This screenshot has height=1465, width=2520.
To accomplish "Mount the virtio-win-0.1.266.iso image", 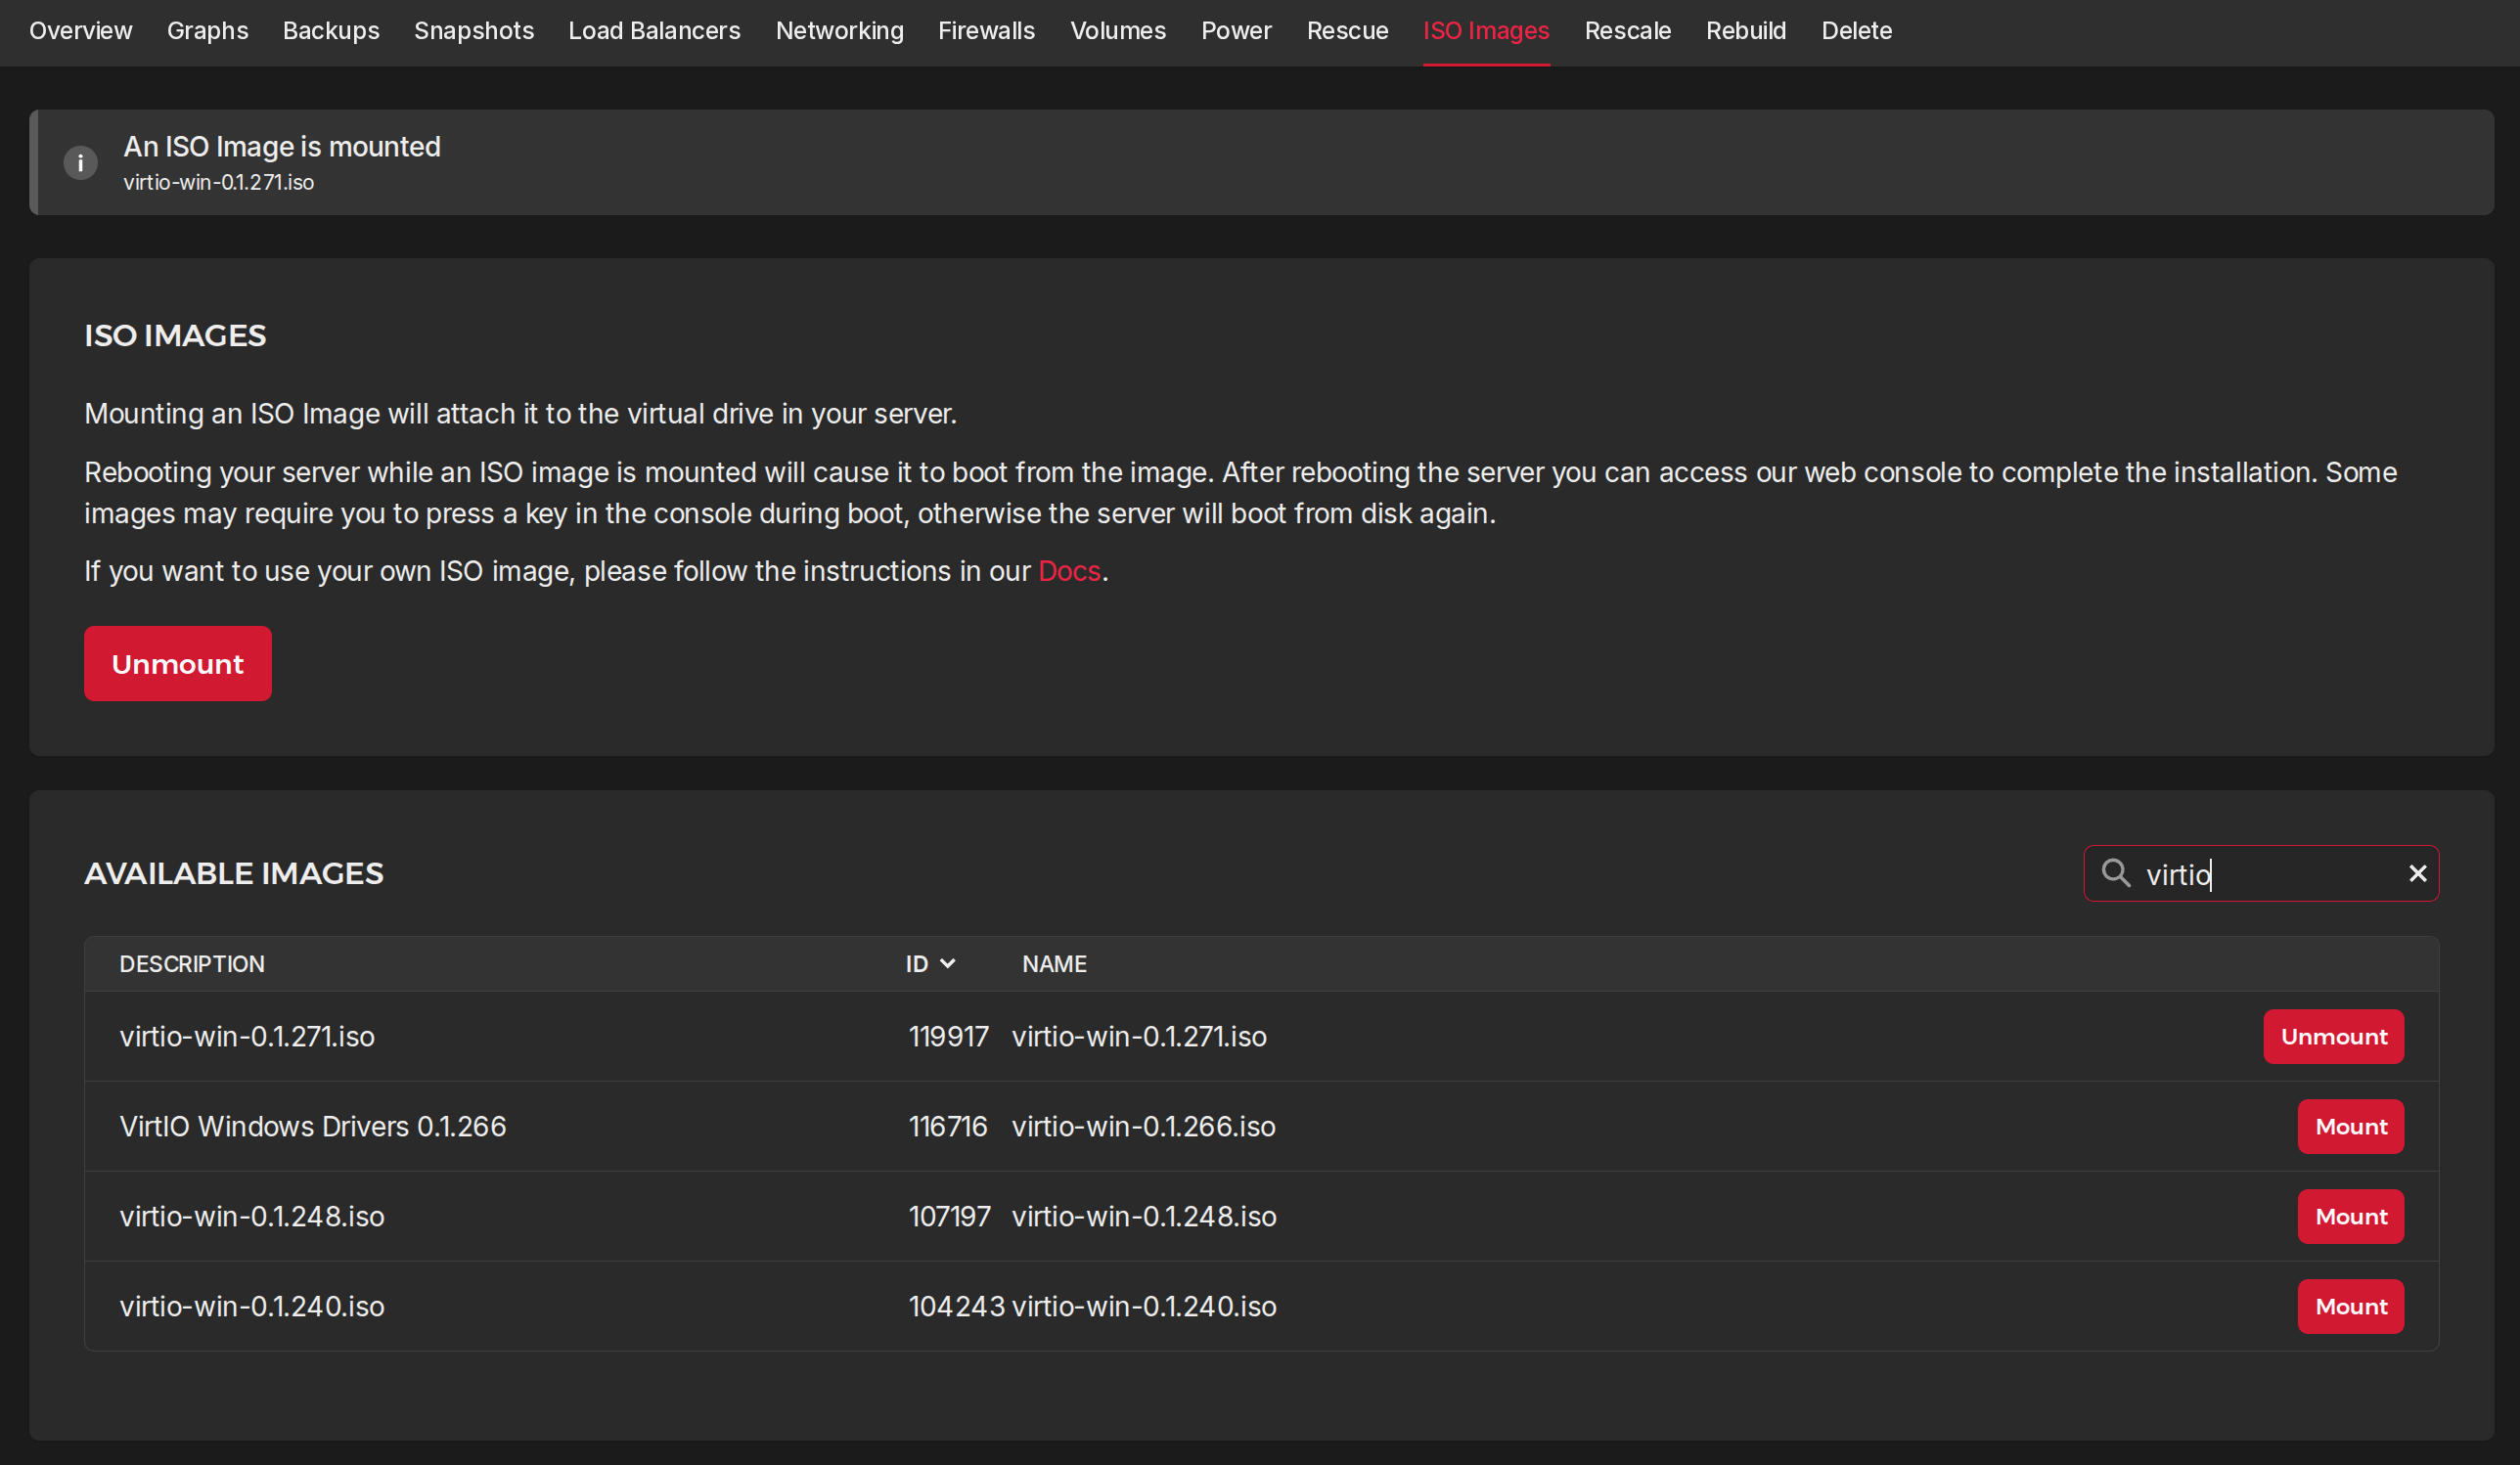I will (x=2350, y=1127).
